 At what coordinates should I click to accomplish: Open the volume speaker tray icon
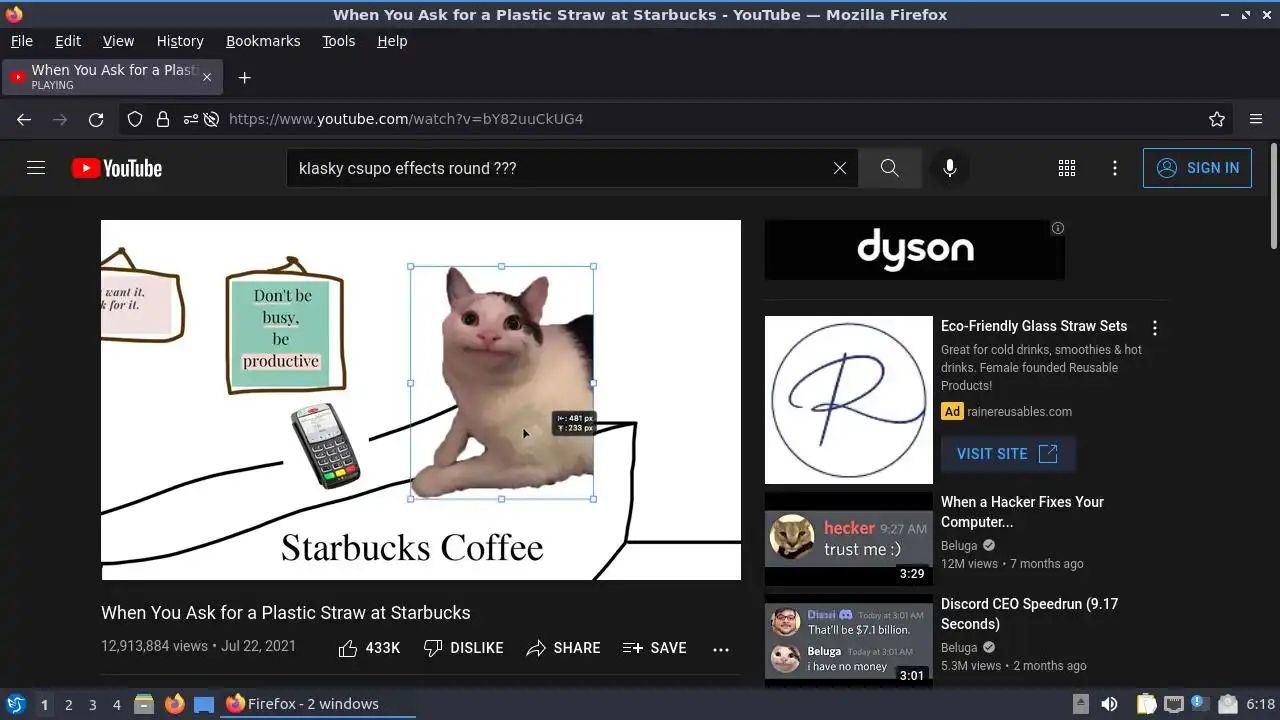[x=1109, y=704]
